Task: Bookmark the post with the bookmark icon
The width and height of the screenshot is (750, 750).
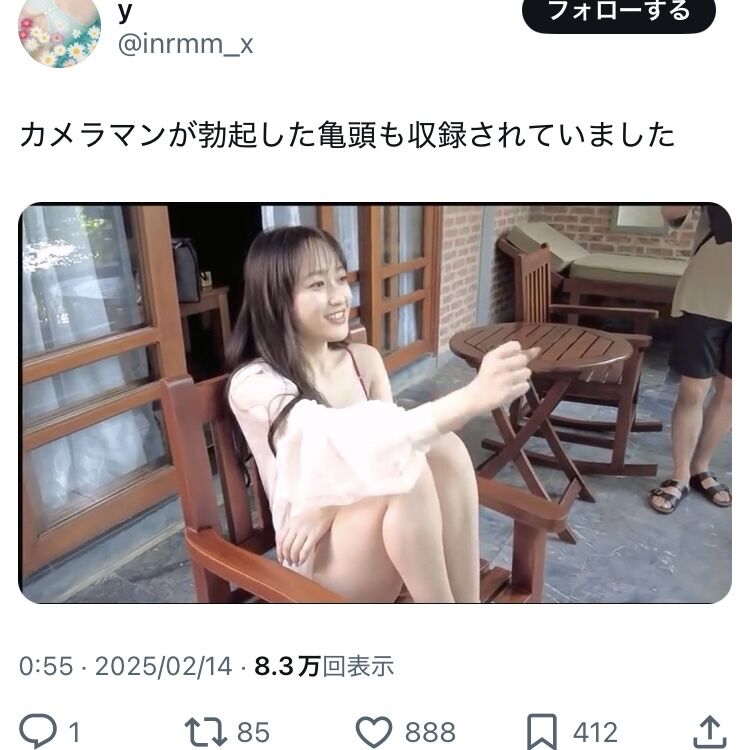Action: point(542,732)
